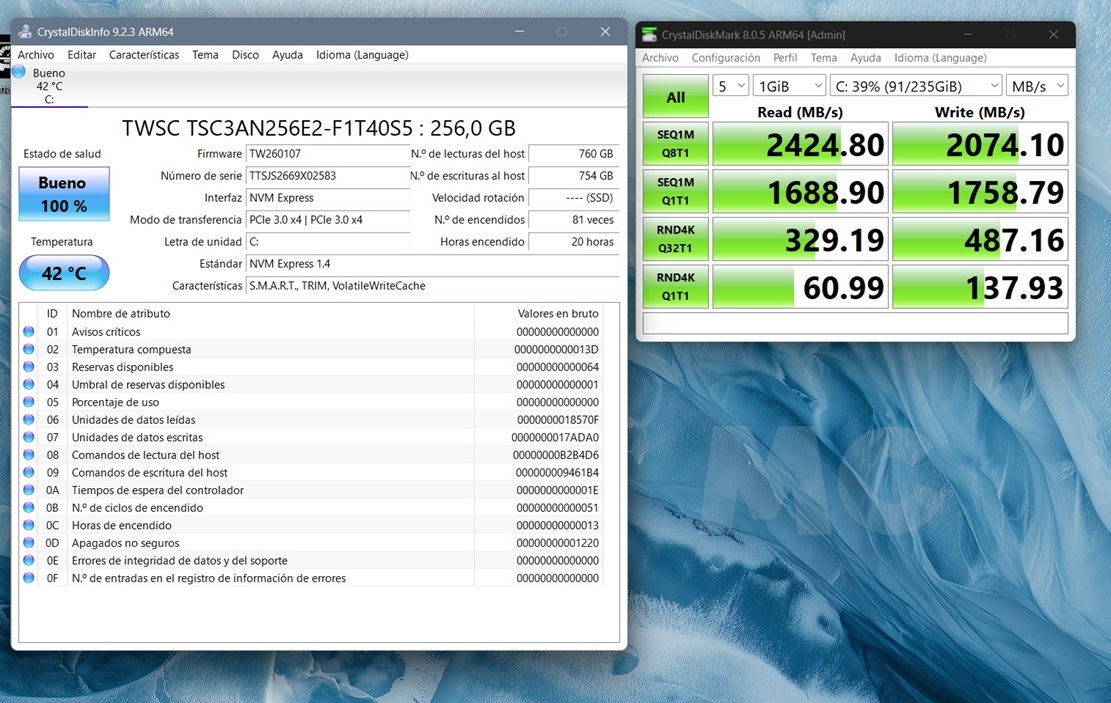The image size is (1111, 703).
Task: Open Configuración menu in CrystalDiskMark
Action: [726, 58]
